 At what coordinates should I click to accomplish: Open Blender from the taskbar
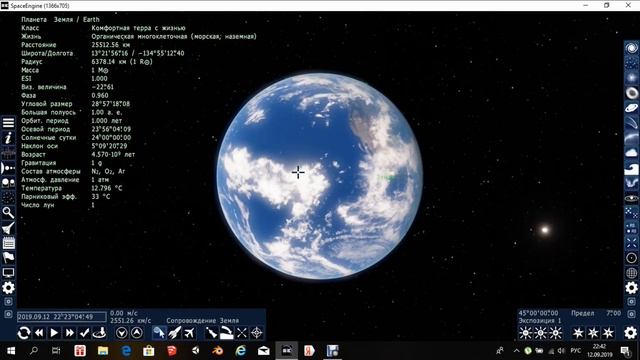click(218, 351)
